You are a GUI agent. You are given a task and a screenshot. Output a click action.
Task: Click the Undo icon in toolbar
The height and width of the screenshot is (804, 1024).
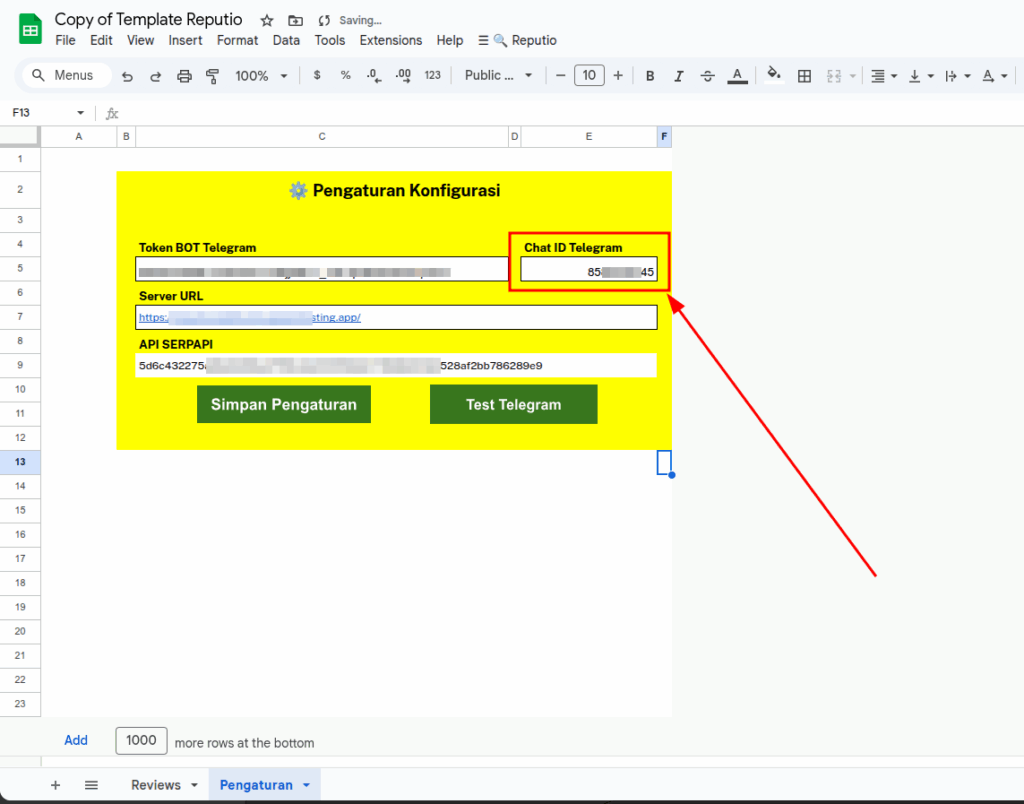127,76
